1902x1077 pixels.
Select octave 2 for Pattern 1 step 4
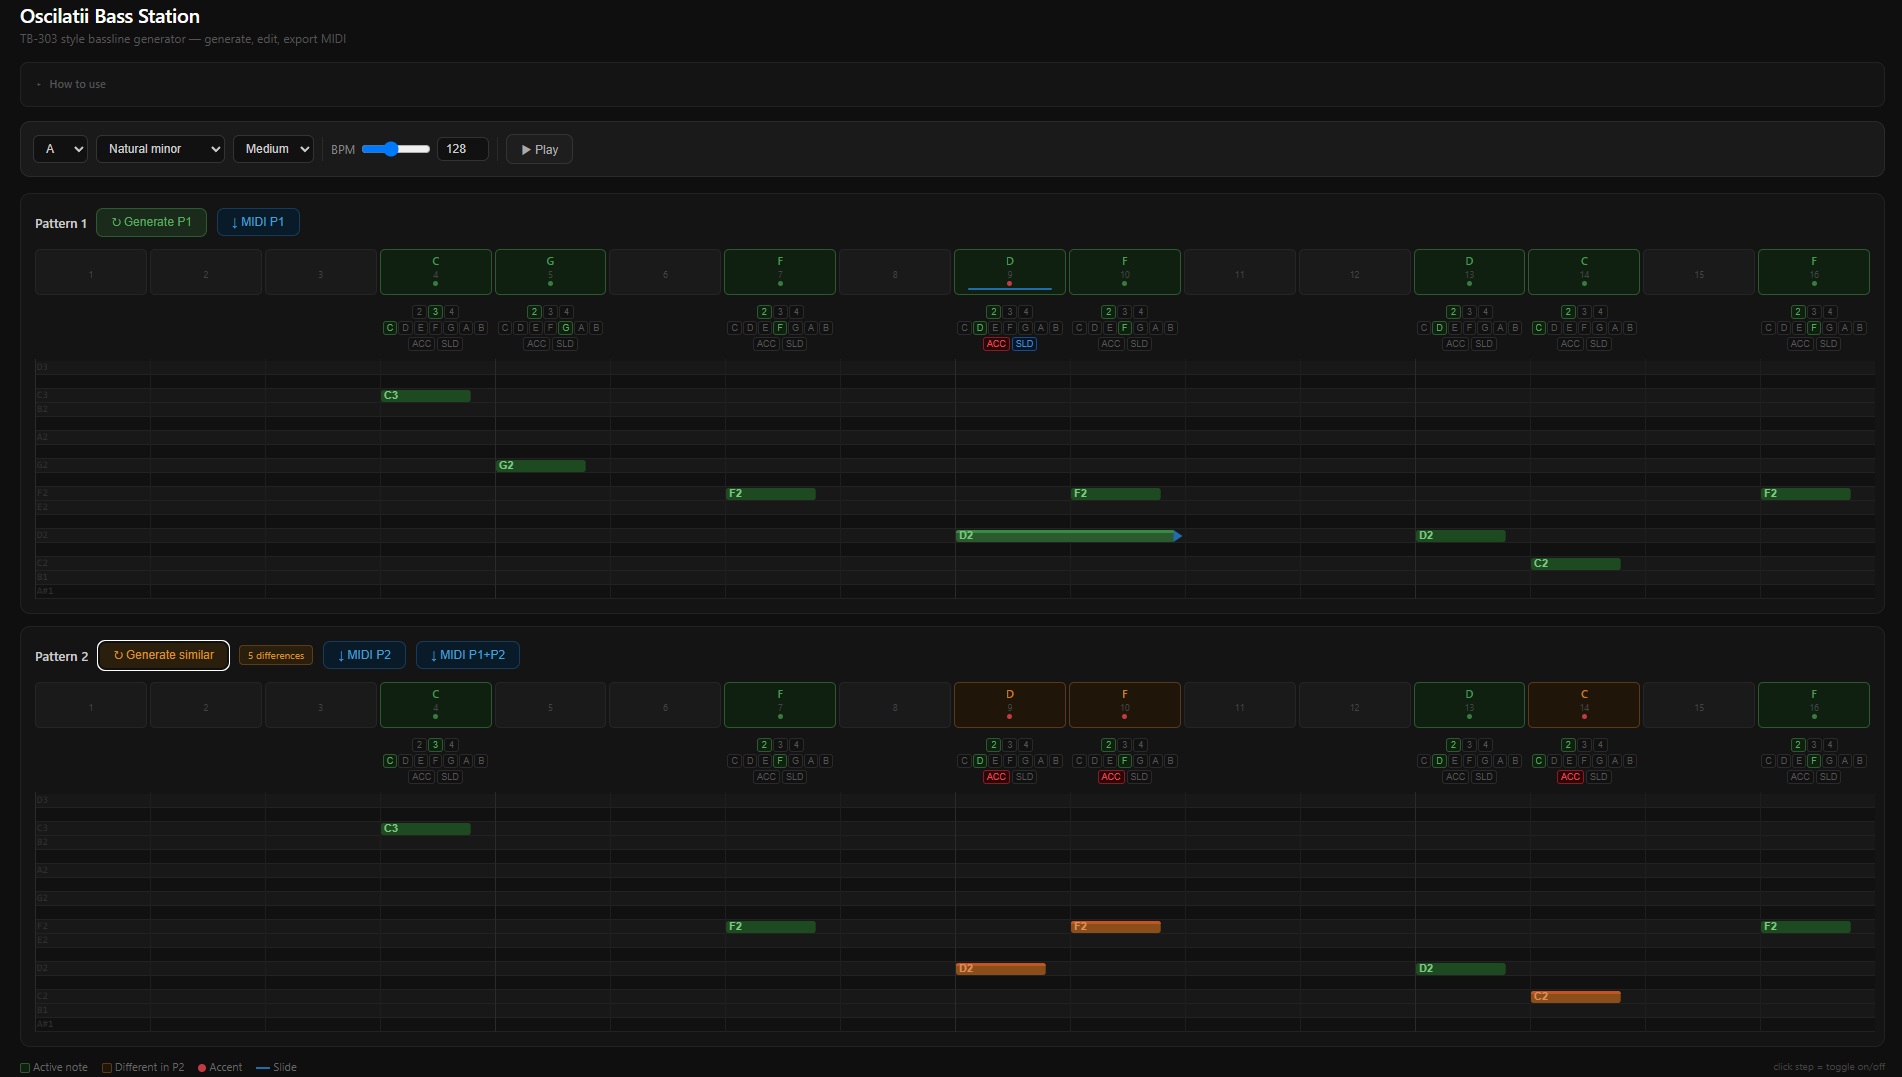coord(420,312)
